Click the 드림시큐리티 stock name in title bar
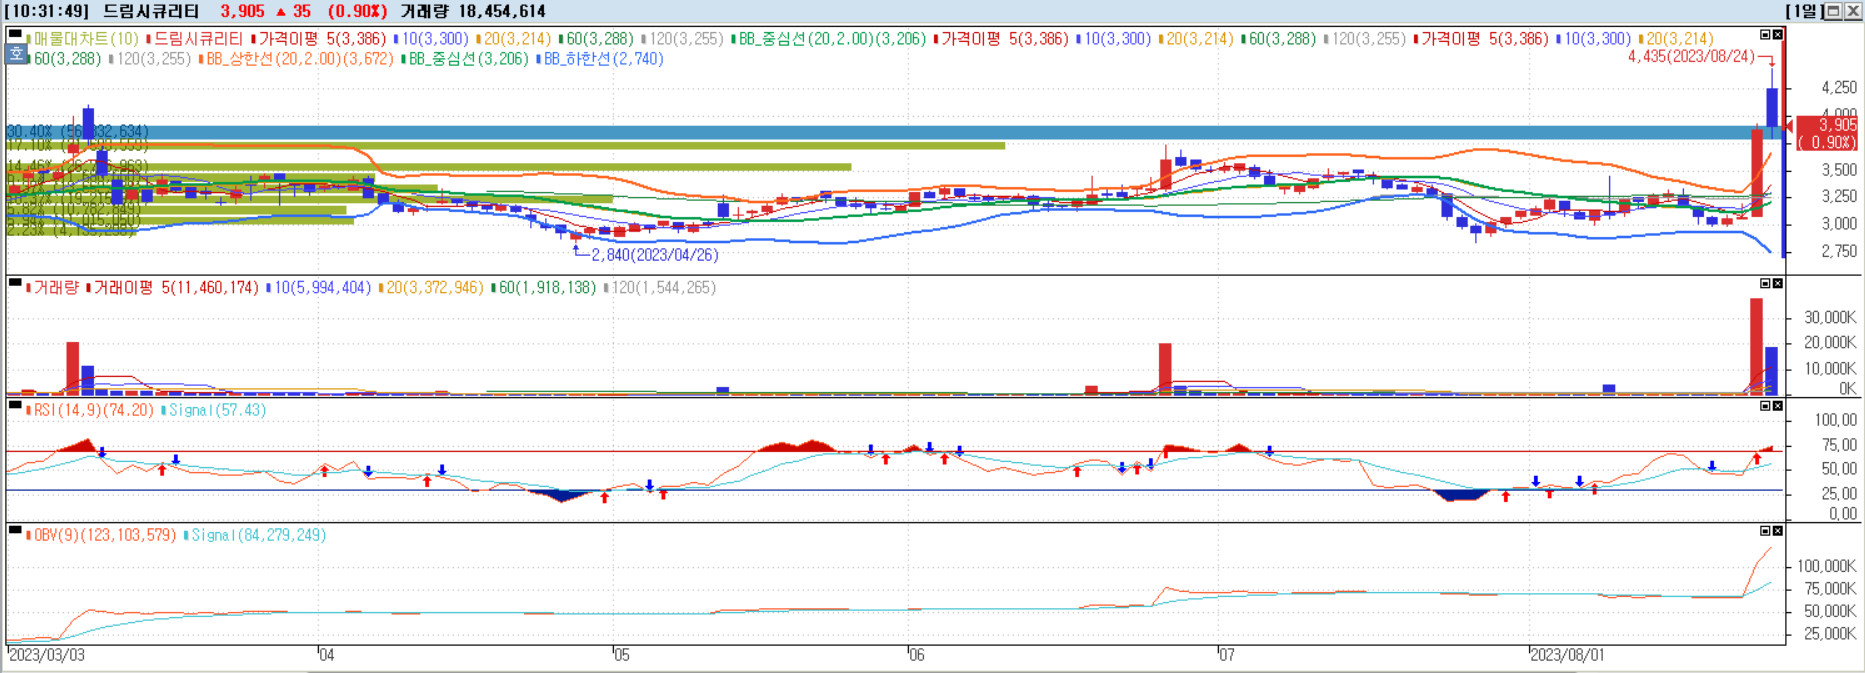The image size is (1865, 673). coord(151,11)
